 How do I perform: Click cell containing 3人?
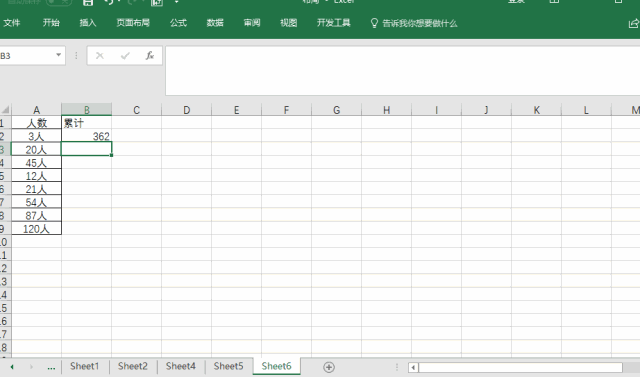click(36, 136)
